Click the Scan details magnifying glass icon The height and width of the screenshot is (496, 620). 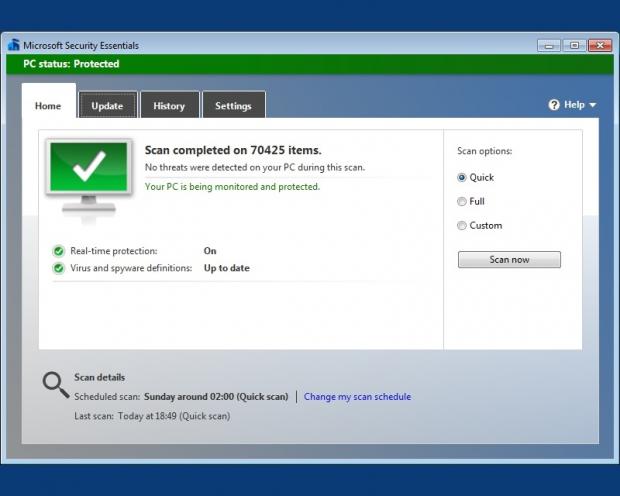coord(56,384)
